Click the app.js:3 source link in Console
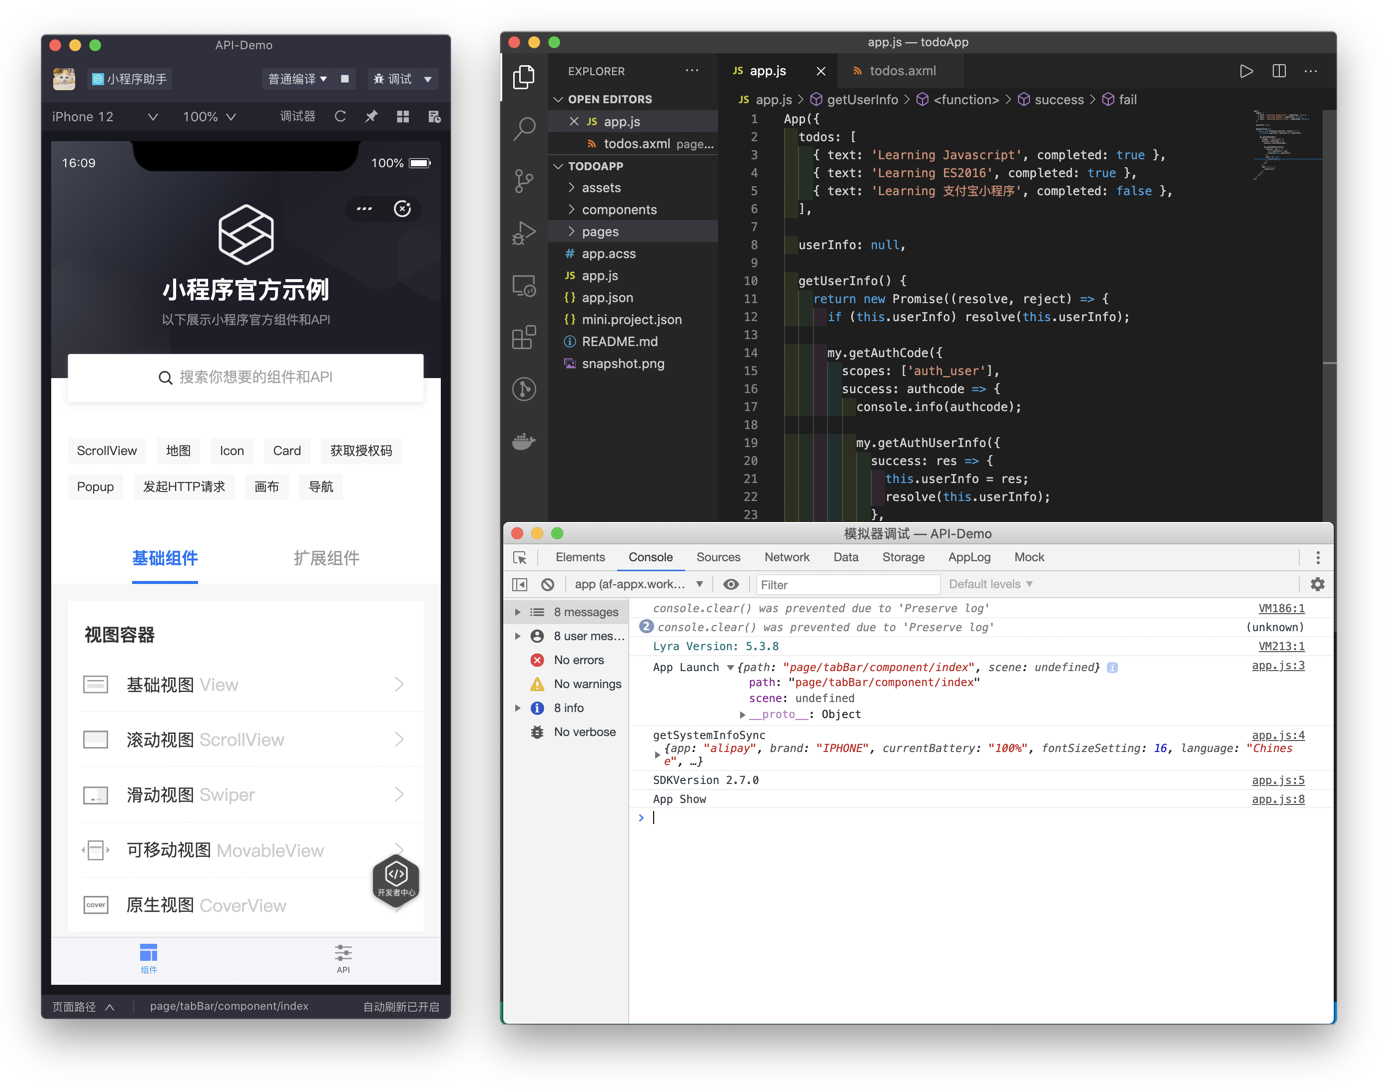 pos(1278,665)
